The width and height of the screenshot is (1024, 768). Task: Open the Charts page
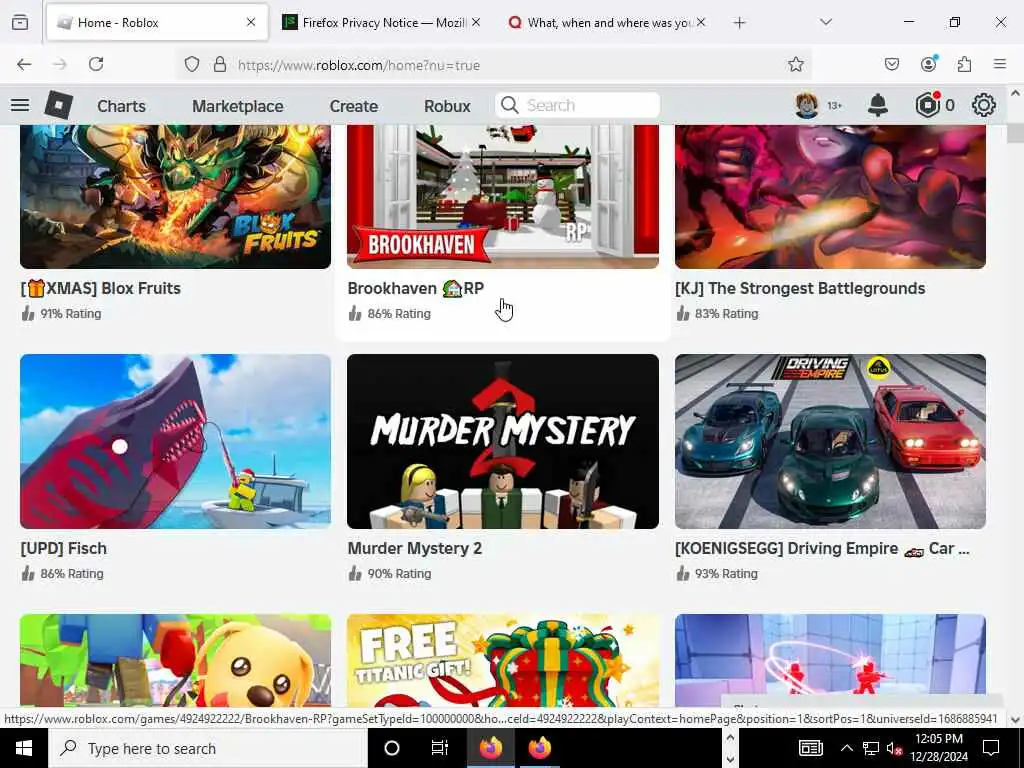(121, 106)
